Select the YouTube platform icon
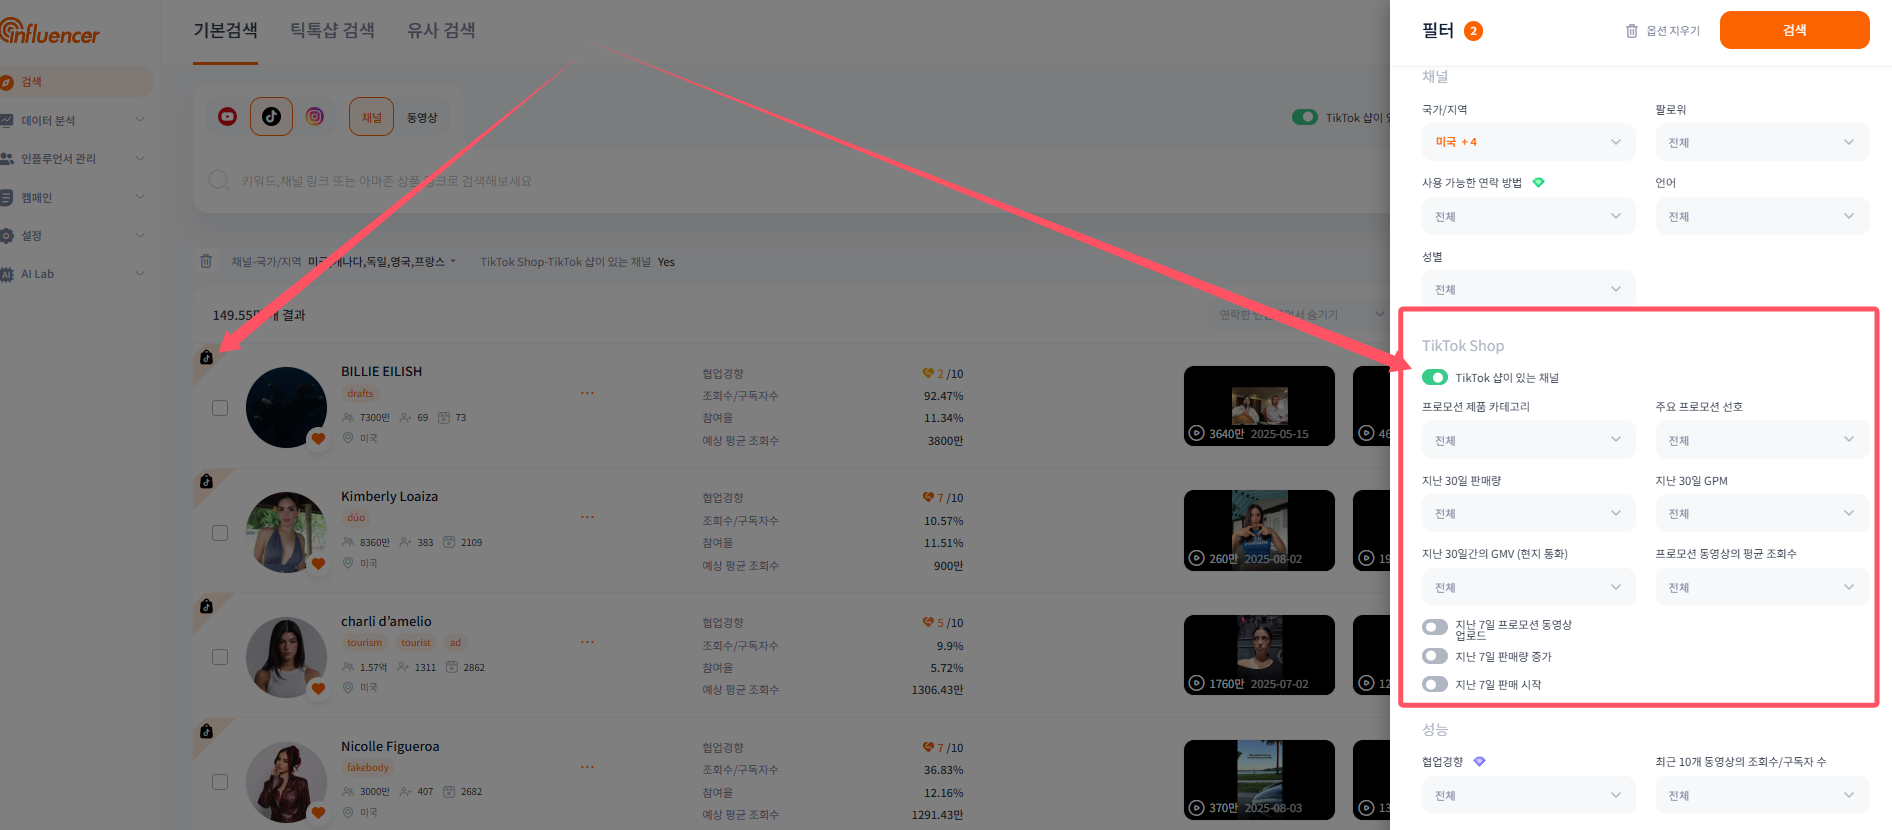This screenshot has width=1892, height=830. tap(227, 117)
